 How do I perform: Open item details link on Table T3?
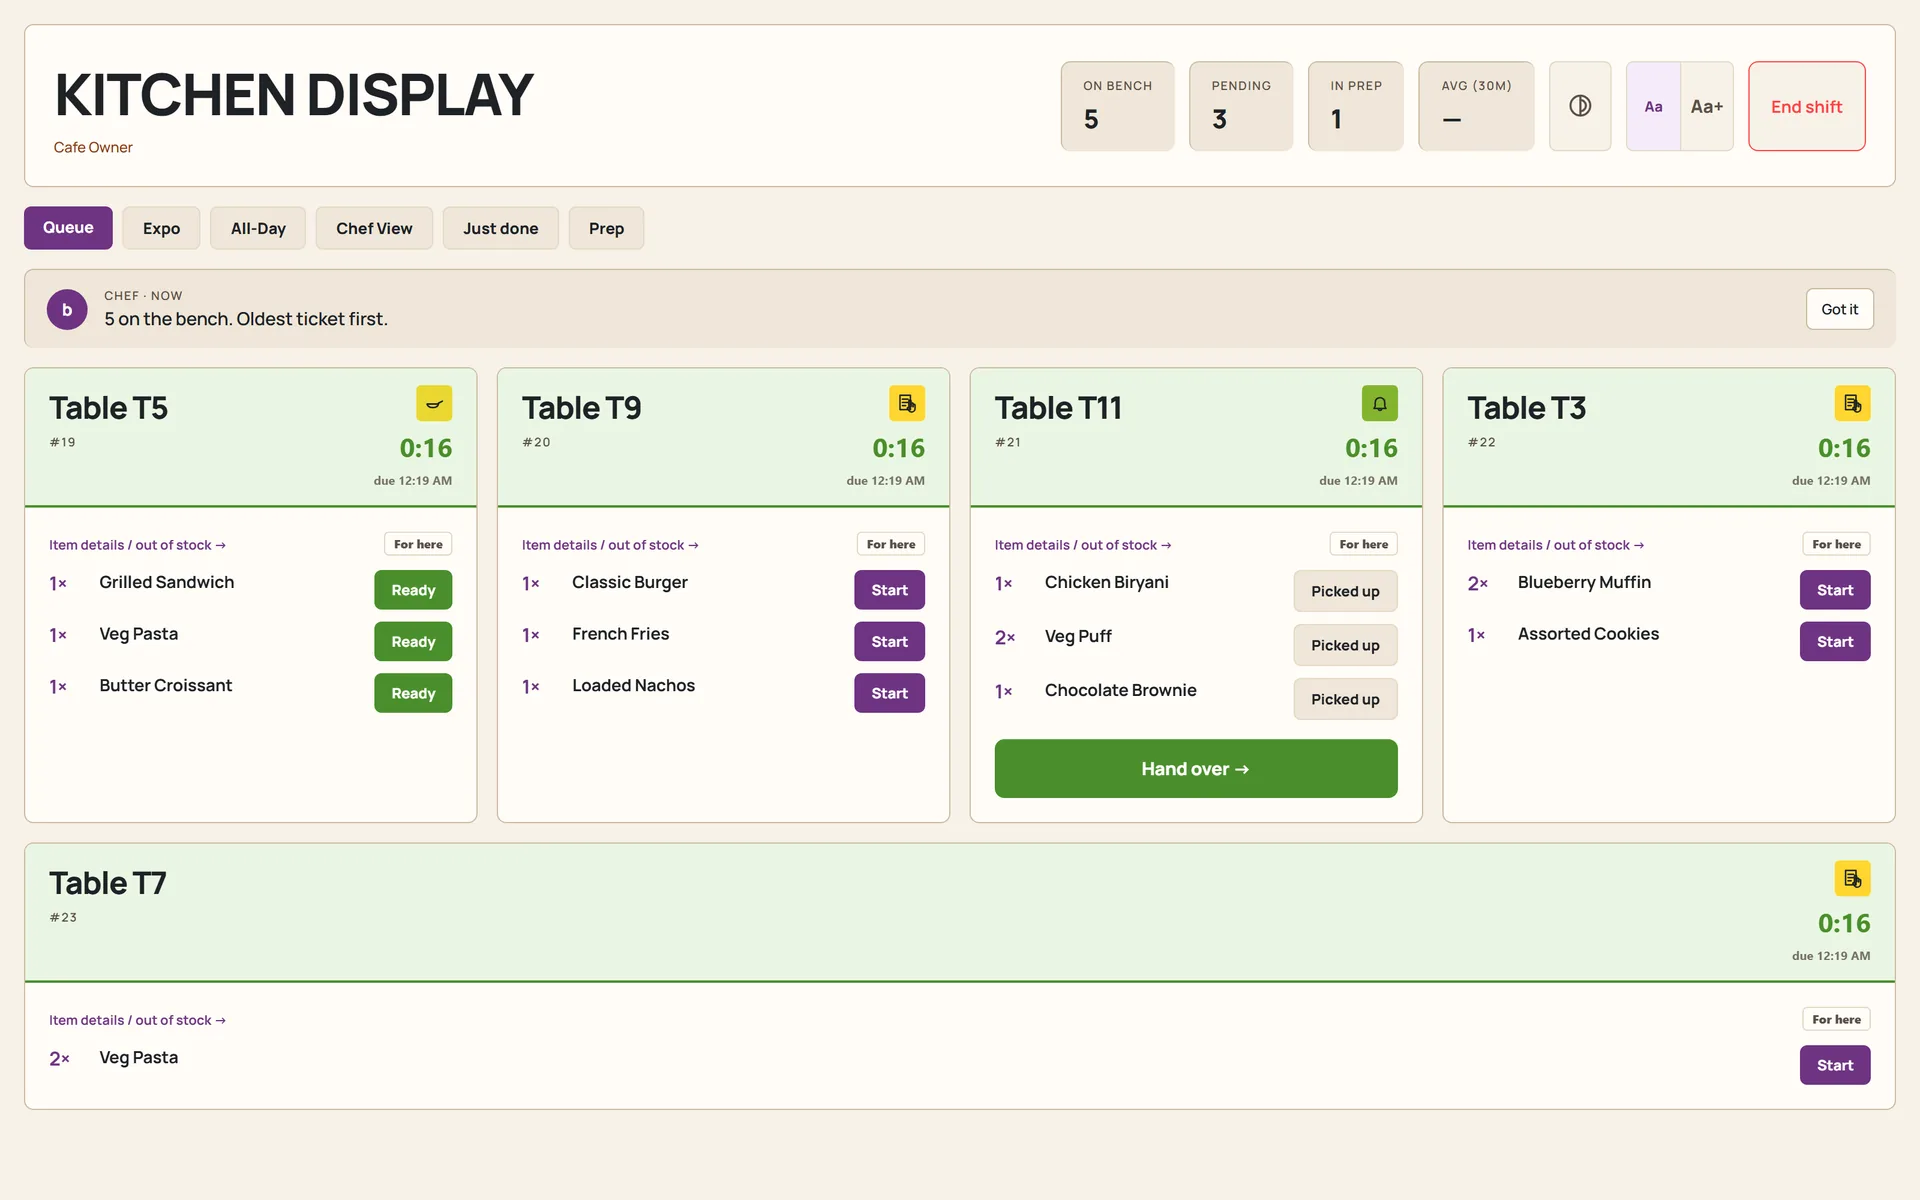tap(1555, 545)
